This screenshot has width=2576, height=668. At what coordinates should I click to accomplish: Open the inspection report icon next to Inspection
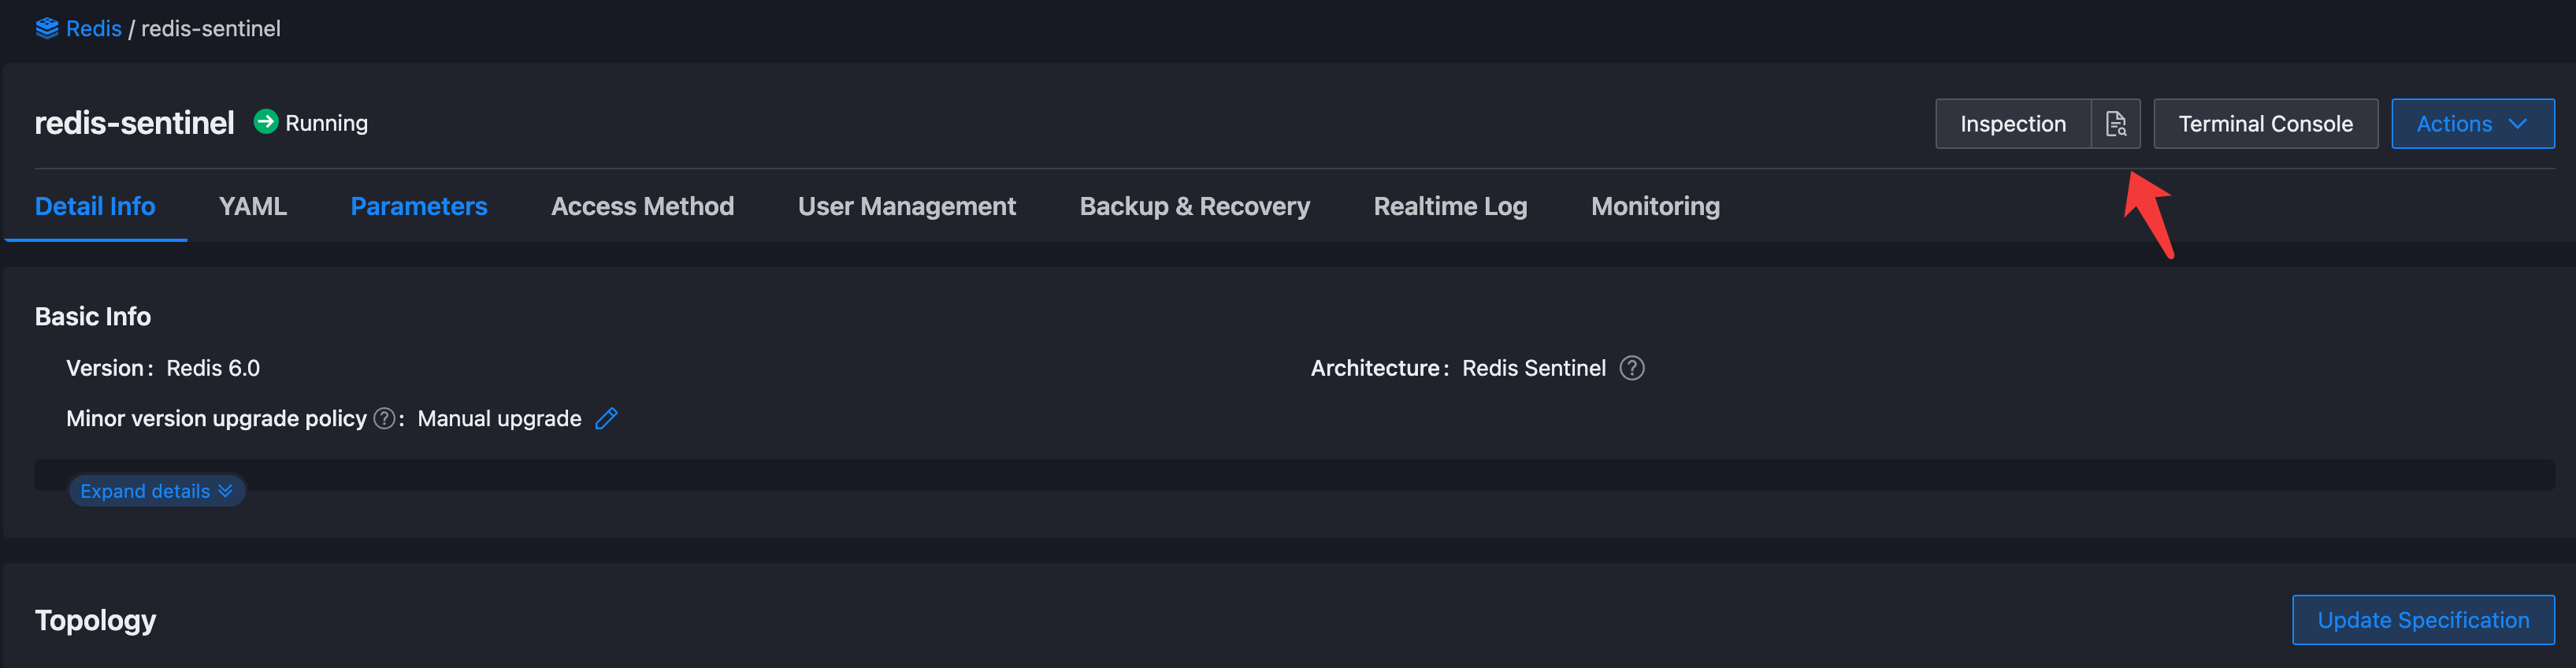pyautogui.click(x=2116, y=123)
